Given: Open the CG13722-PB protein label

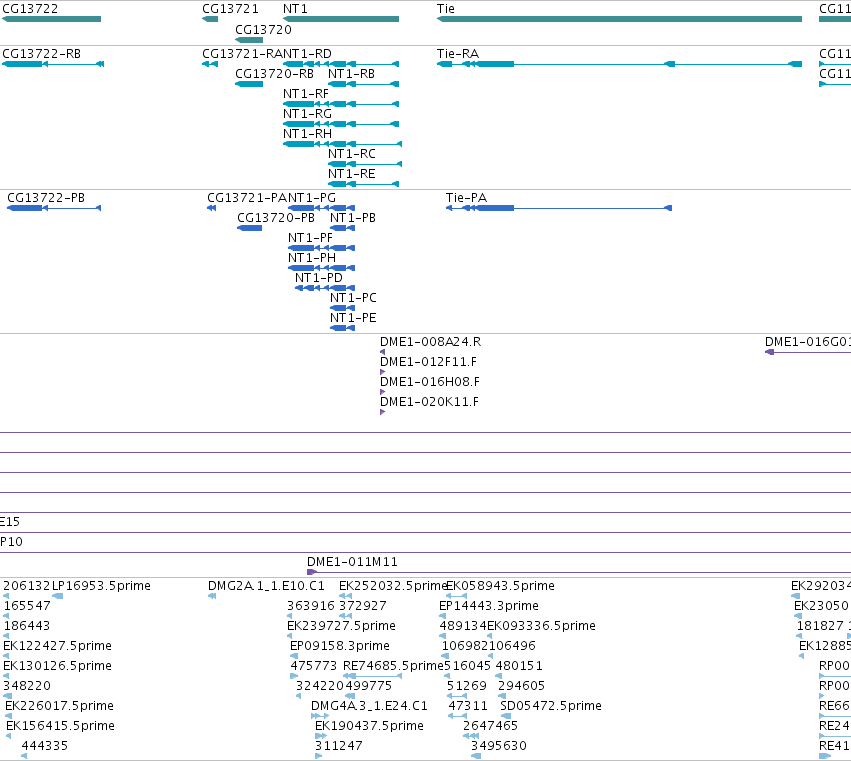Looking at the screenshot, I should click(46, 198).
